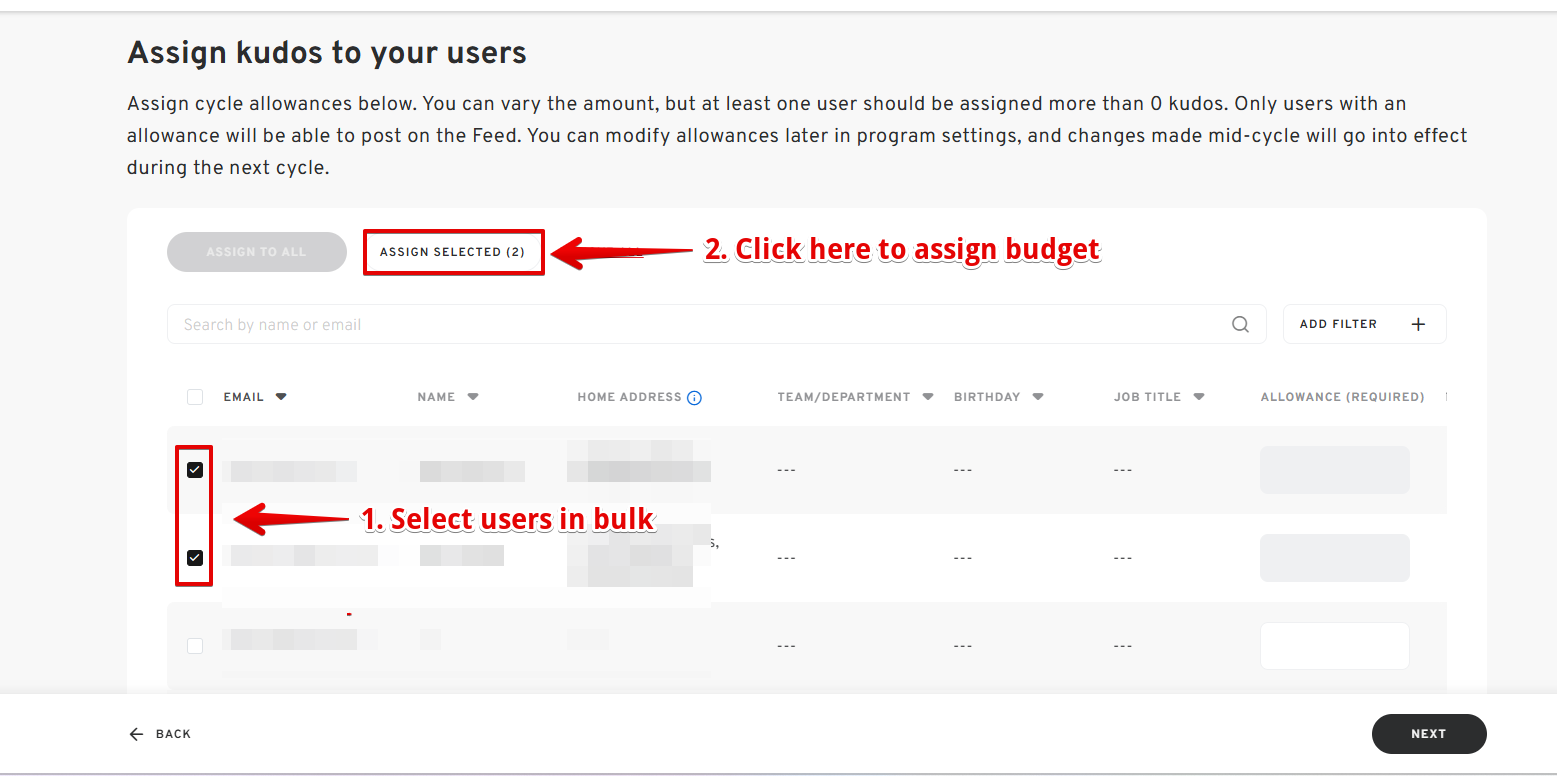Click the Home Address info icon
Image resolution: width=1557 pixels, height=776 pixels.
694,398
